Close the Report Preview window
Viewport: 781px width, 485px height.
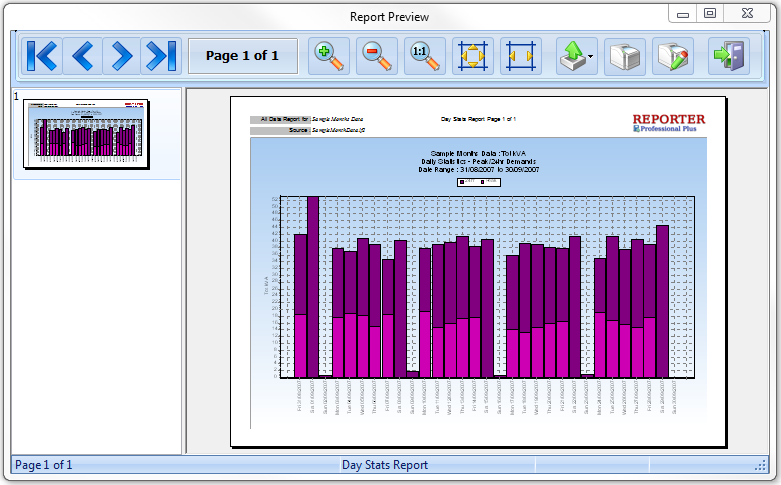(x=747, y=13)
